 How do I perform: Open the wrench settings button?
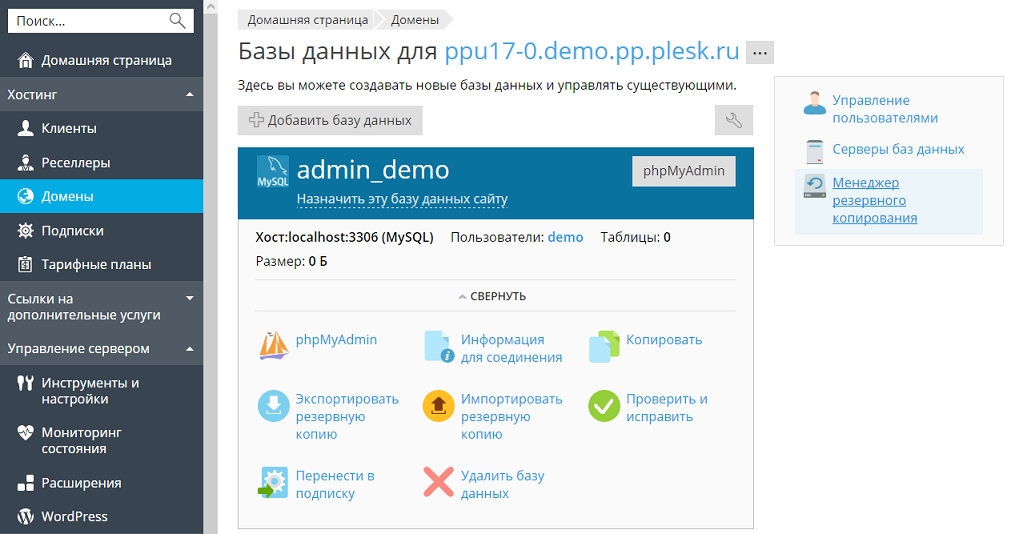[x=733, y=120]
